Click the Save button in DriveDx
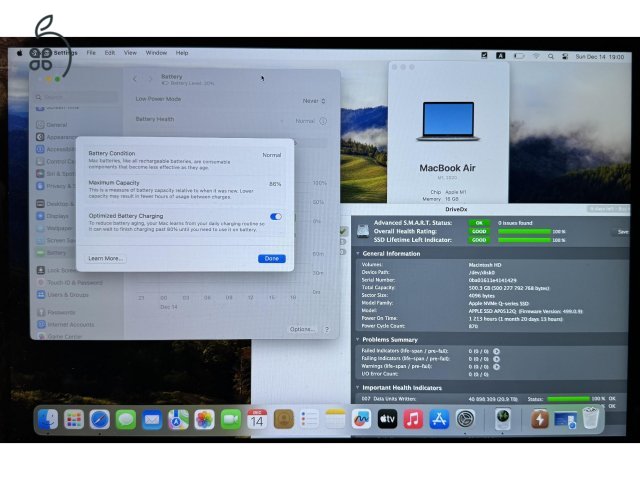The image size is (640, 480). point(622,232)
